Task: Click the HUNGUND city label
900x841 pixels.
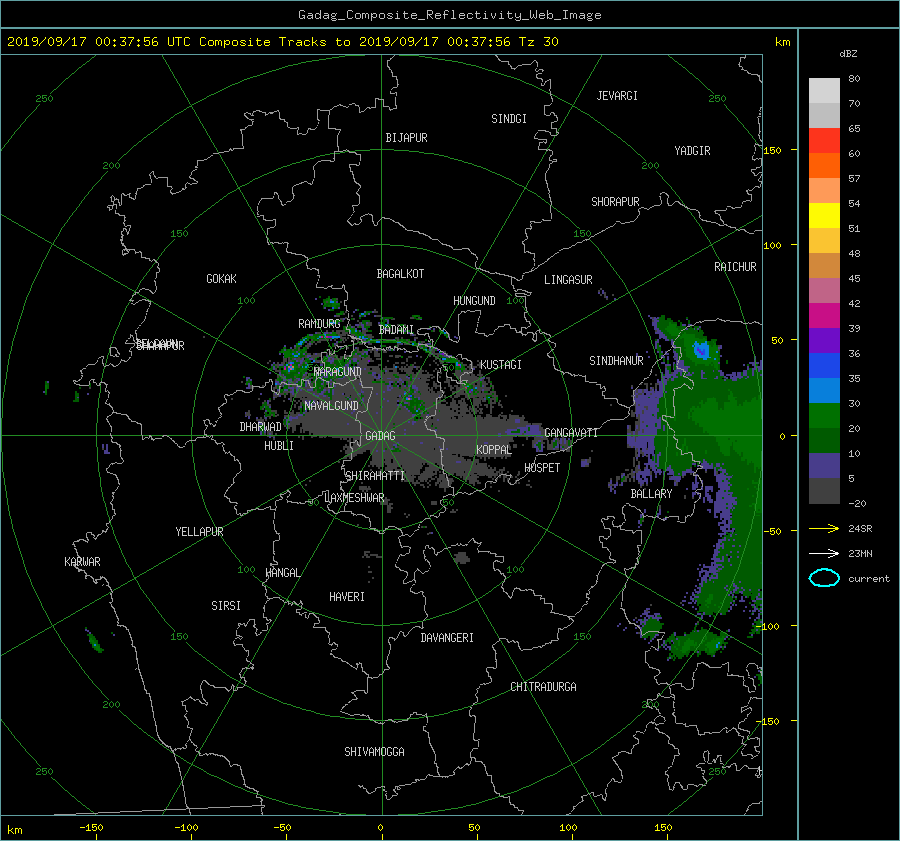Action: coord(474,301)
